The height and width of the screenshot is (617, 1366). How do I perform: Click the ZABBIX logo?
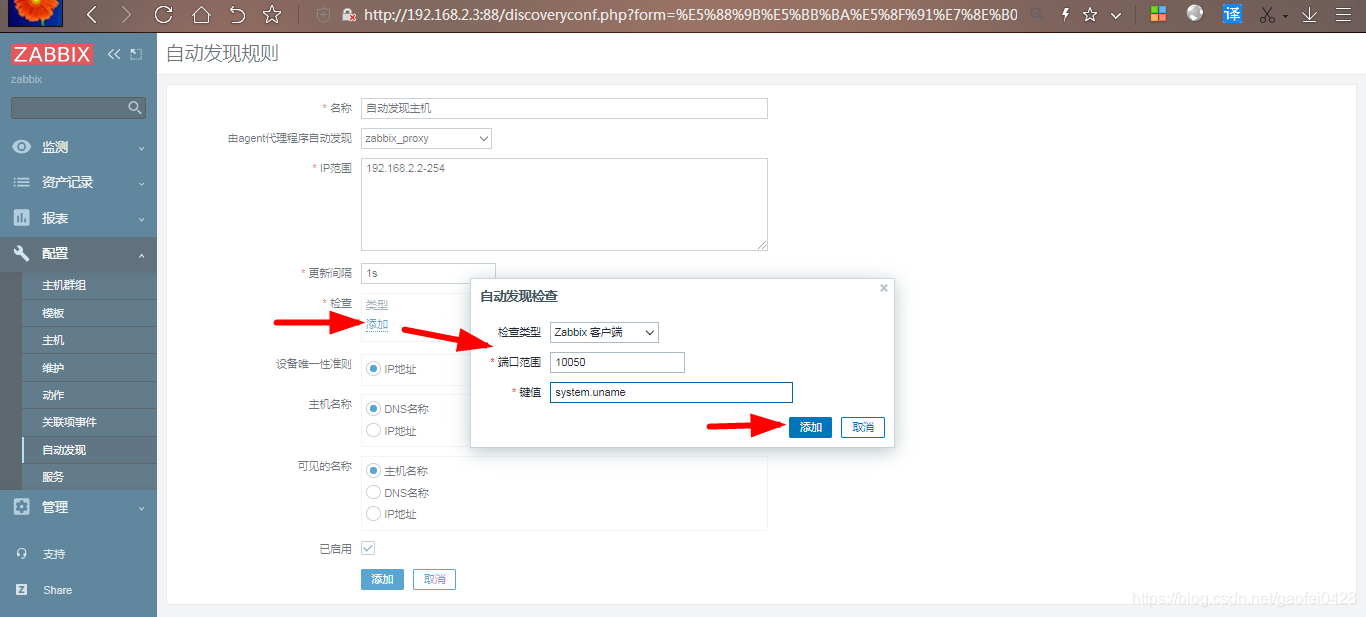52,54
